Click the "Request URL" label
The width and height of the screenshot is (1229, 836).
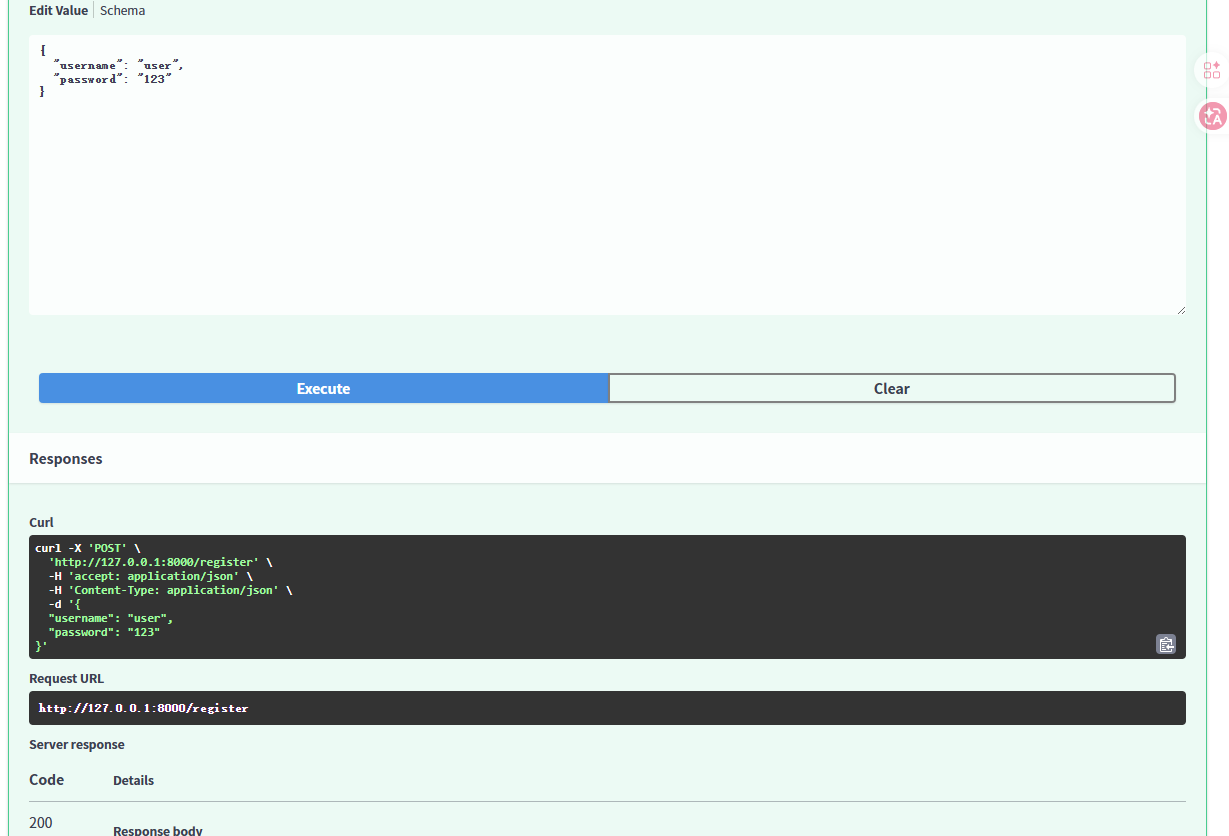(x=66, y=678)
